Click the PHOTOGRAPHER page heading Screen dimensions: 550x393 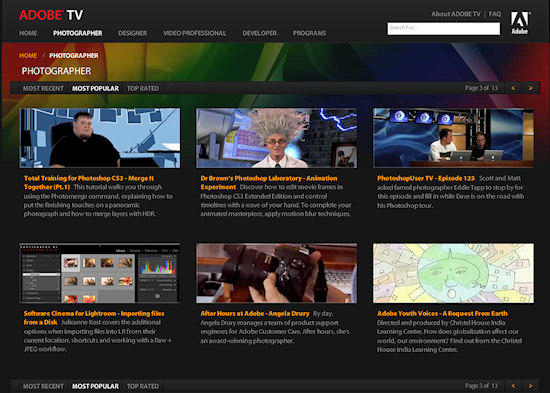pyautogui.click(x=56, y=71)
